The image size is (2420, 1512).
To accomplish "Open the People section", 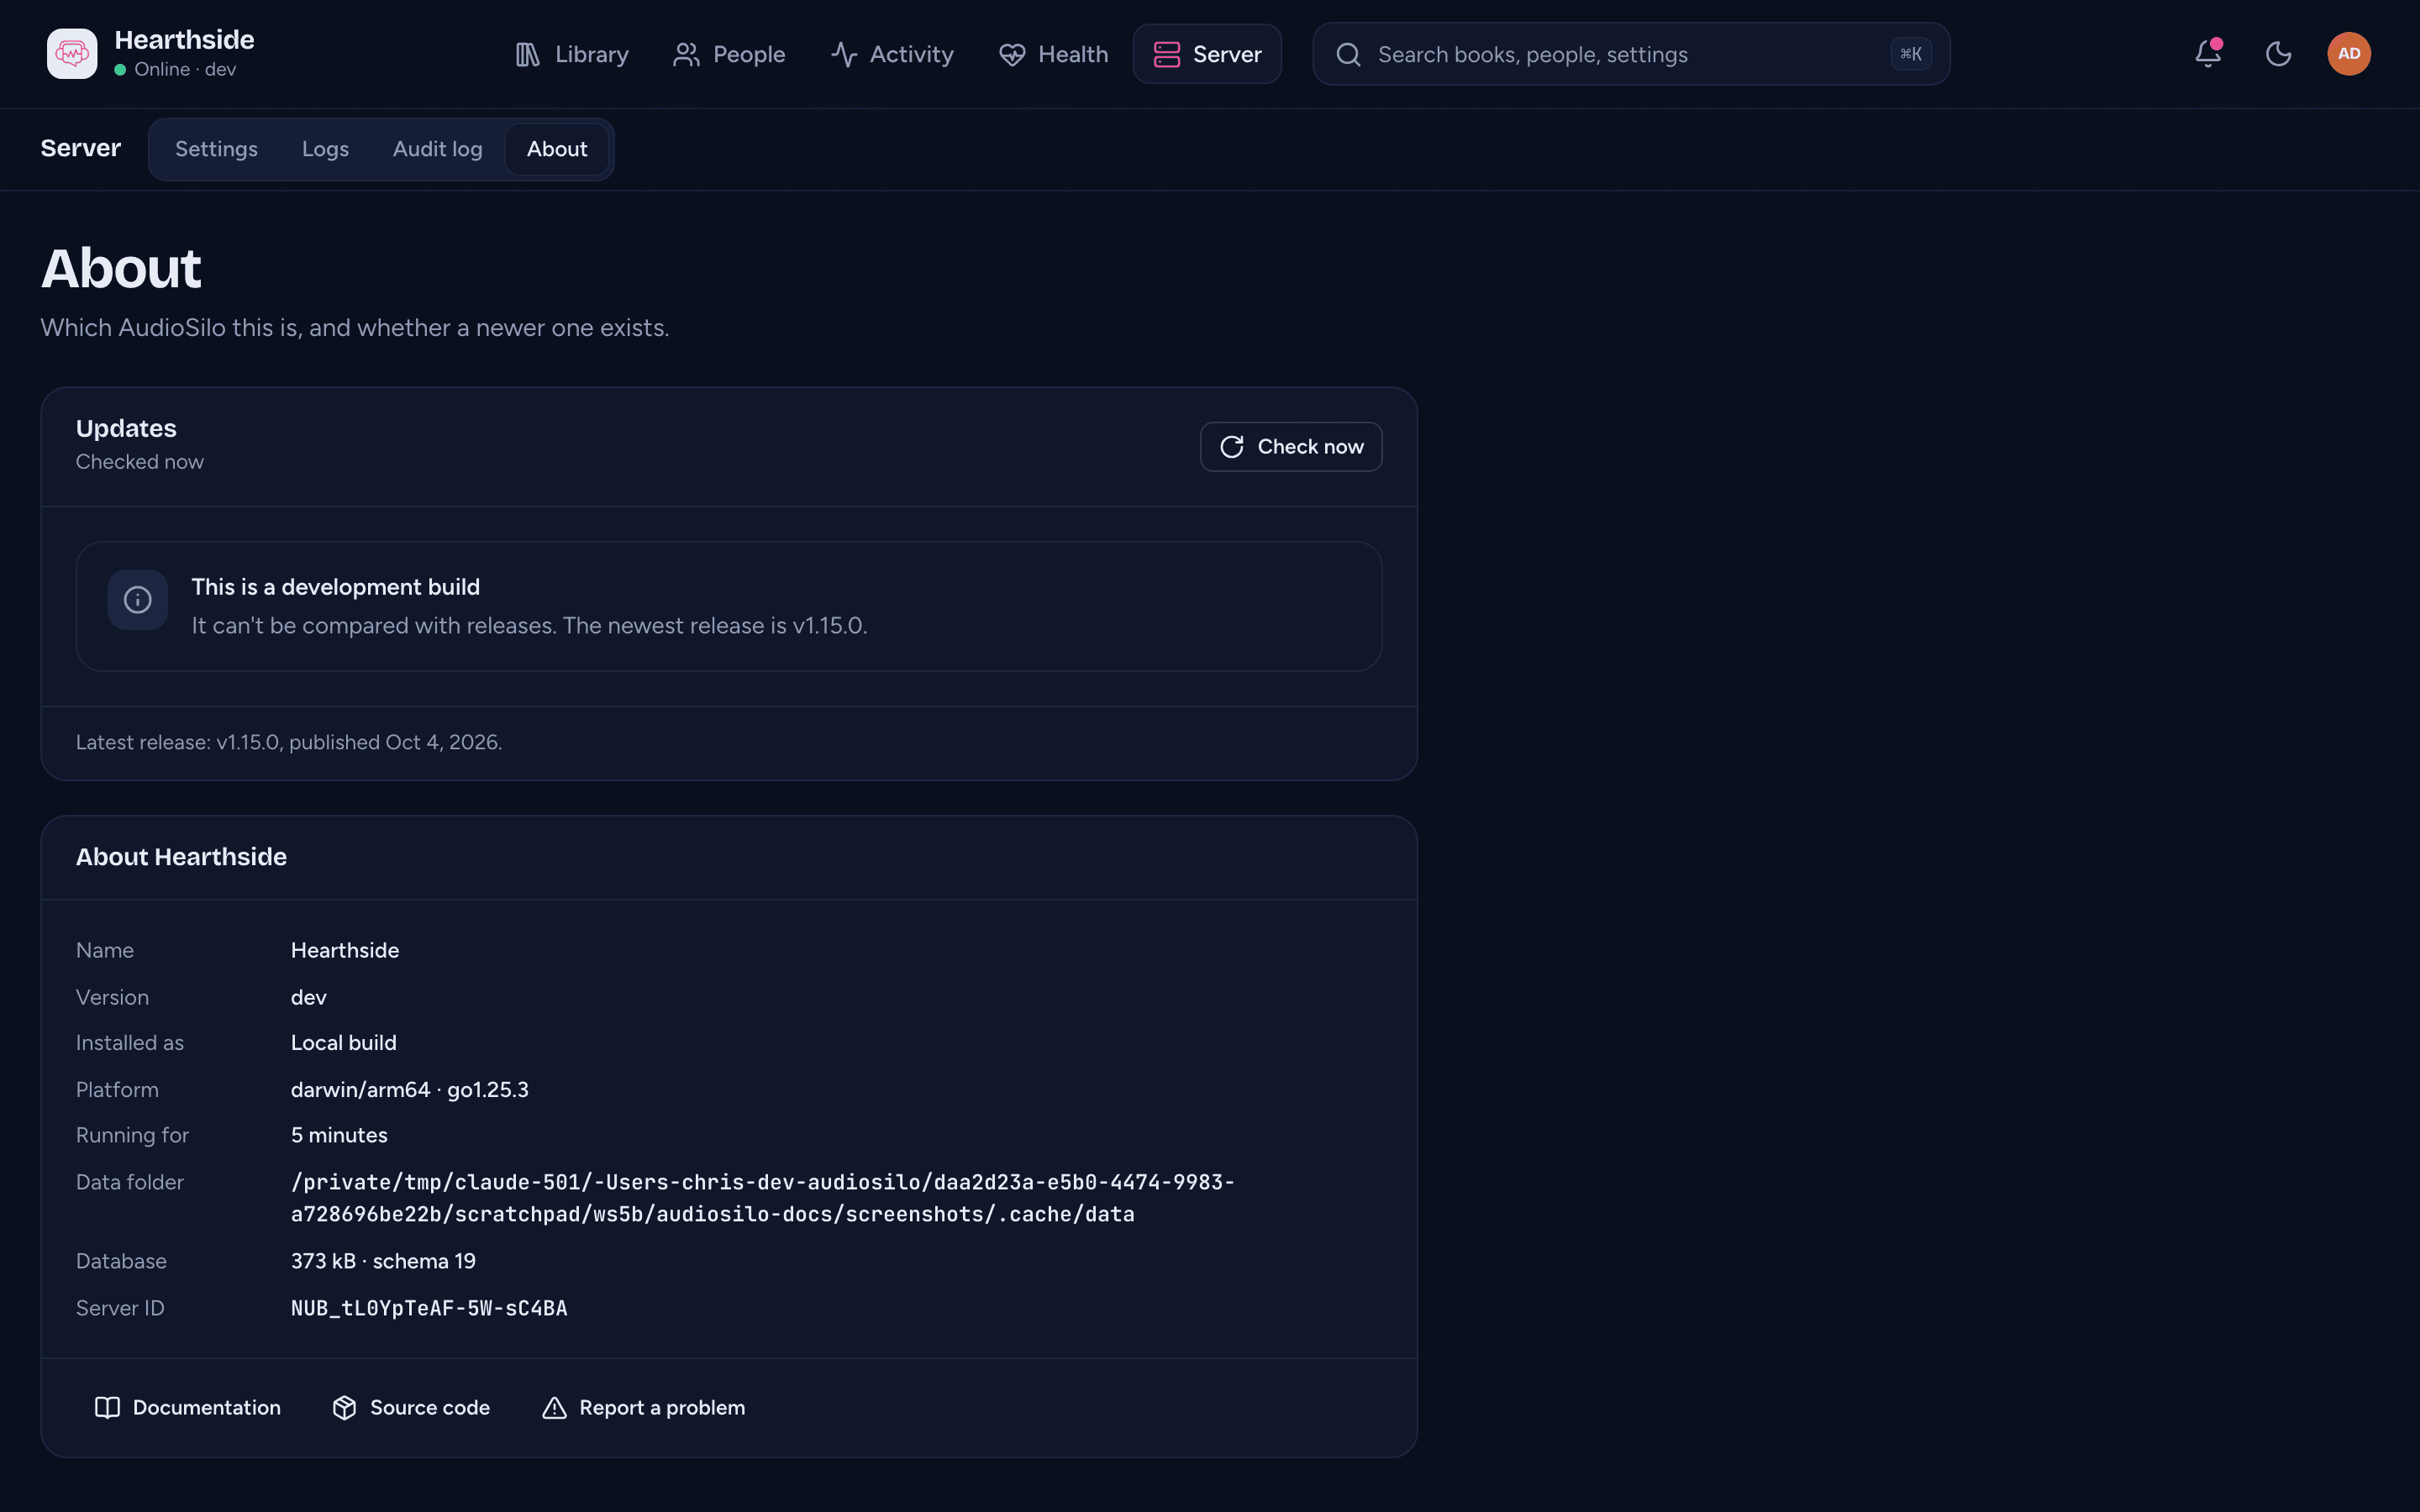I will (x=729, y=54).
